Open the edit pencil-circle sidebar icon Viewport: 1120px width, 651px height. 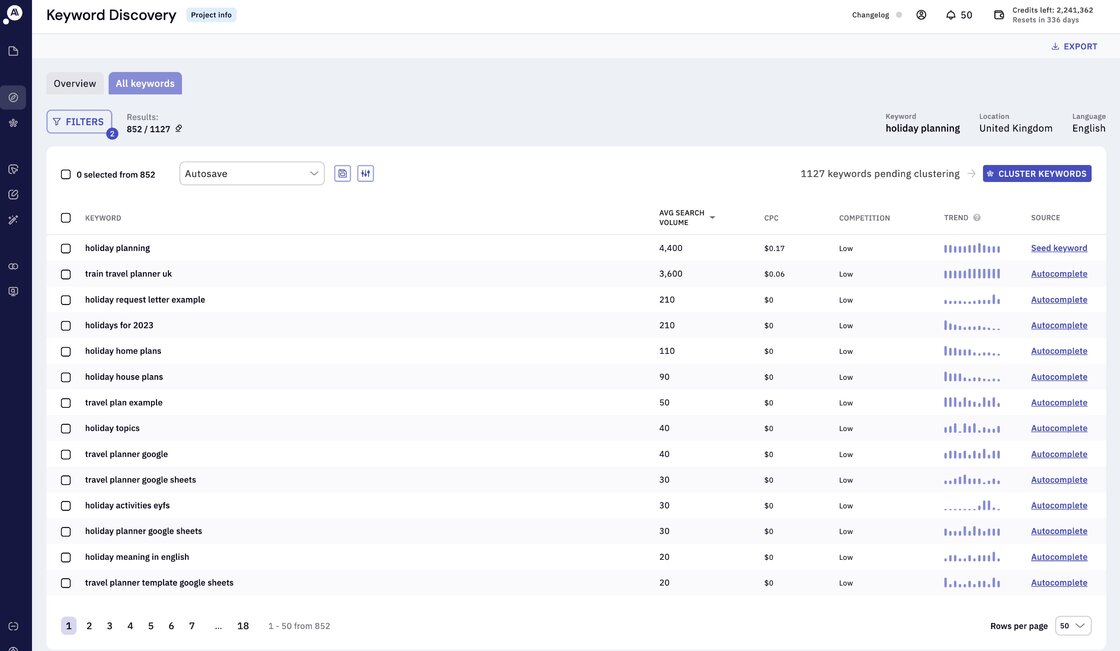click(13, 194)
